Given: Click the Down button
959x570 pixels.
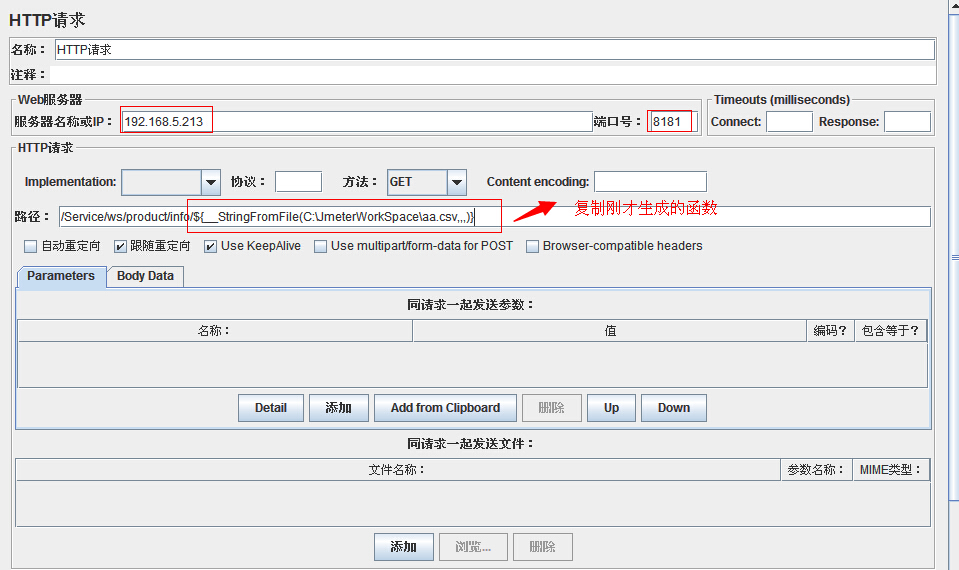Looking at the screenshot, I should (x=673, y=408).
